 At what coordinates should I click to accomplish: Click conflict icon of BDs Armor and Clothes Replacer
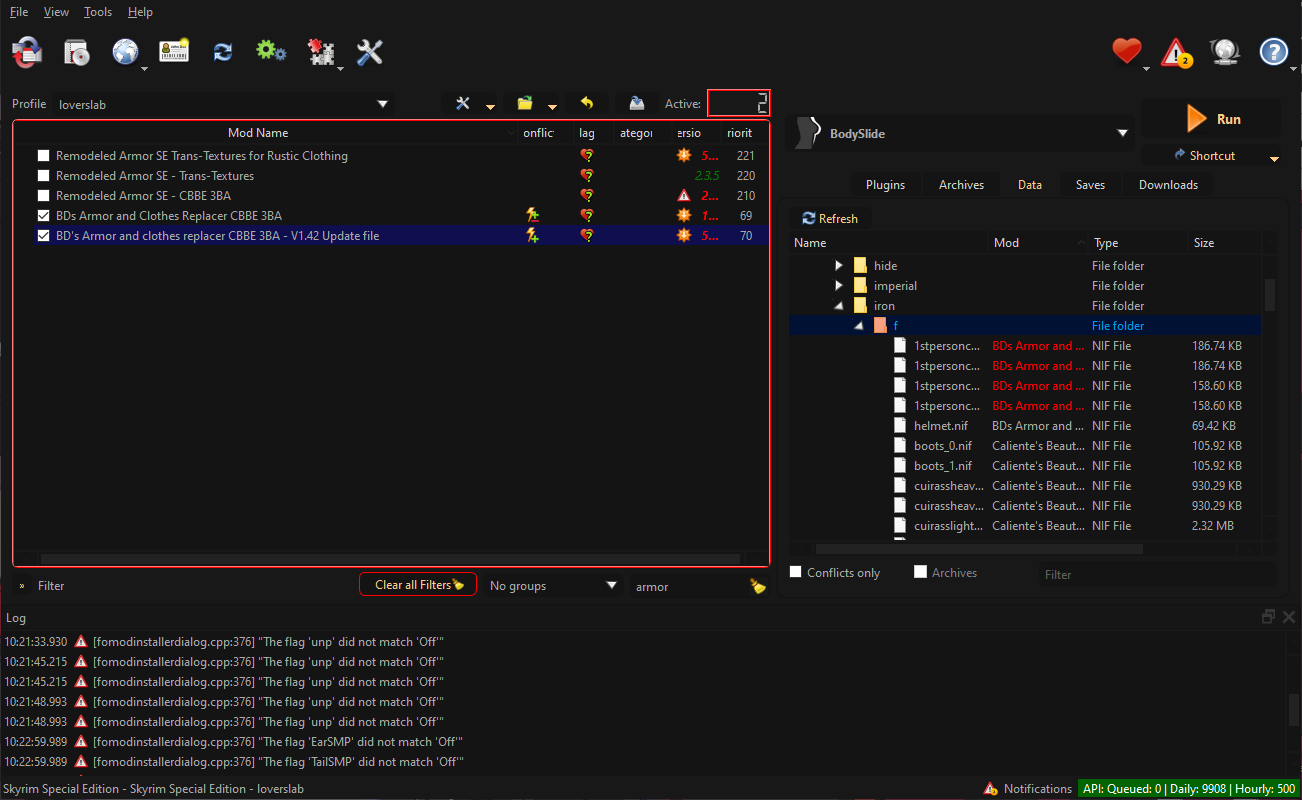click(x=532, y=215)
